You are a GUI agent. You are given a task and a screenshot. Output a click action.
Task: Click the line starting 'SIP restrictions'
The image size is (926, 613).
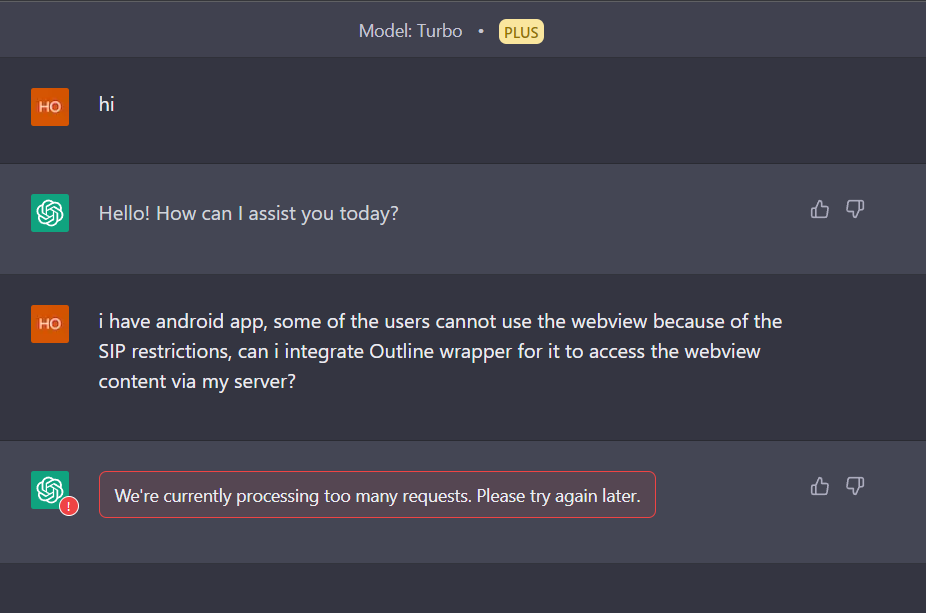(x=429, y=351)
